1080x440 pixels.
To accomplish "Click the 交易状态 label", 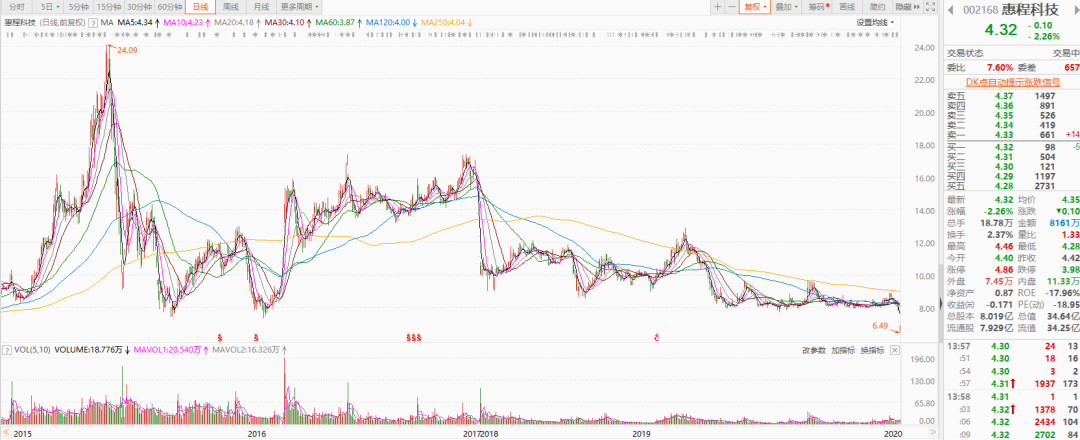I will pos(964,53).
